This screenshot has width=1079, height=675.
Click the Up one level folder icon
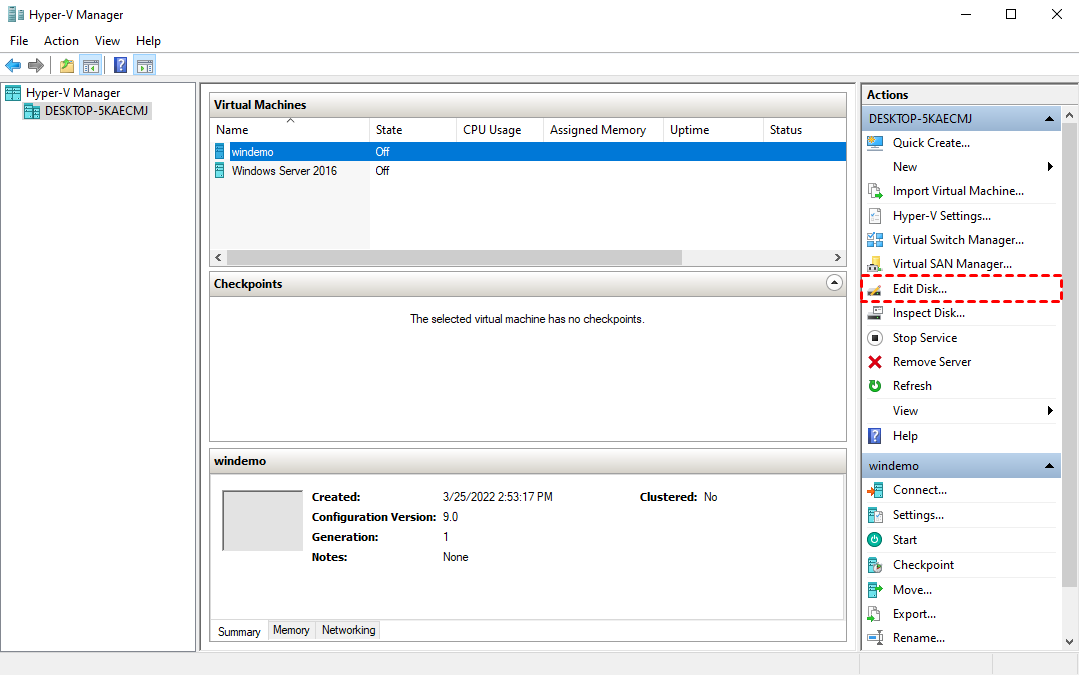67,65
